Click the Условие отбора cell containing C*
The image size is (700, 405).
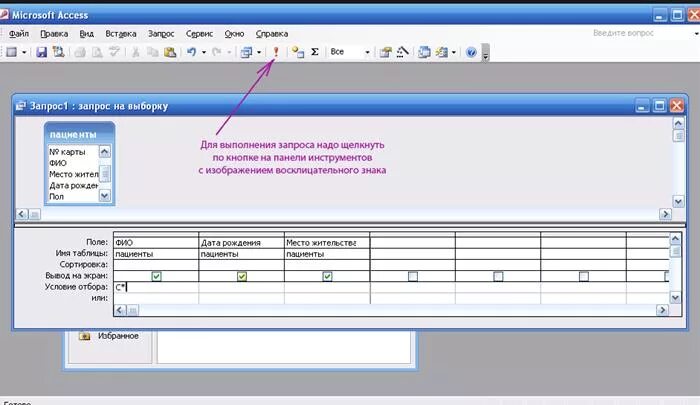pos(156,287)
